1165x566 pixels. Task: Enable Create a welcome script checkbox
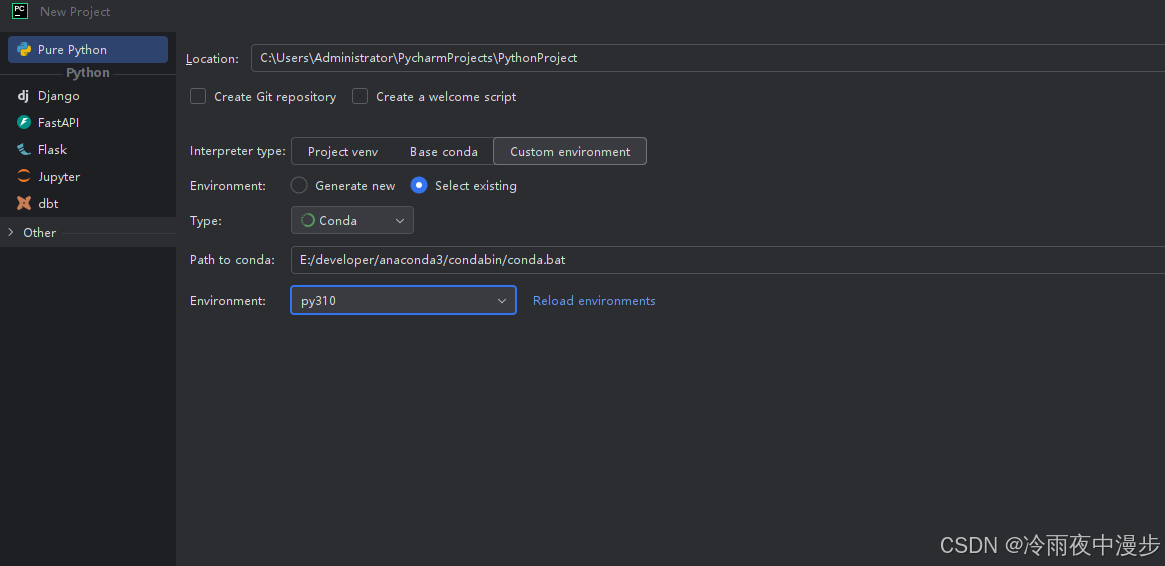[360, 97]
